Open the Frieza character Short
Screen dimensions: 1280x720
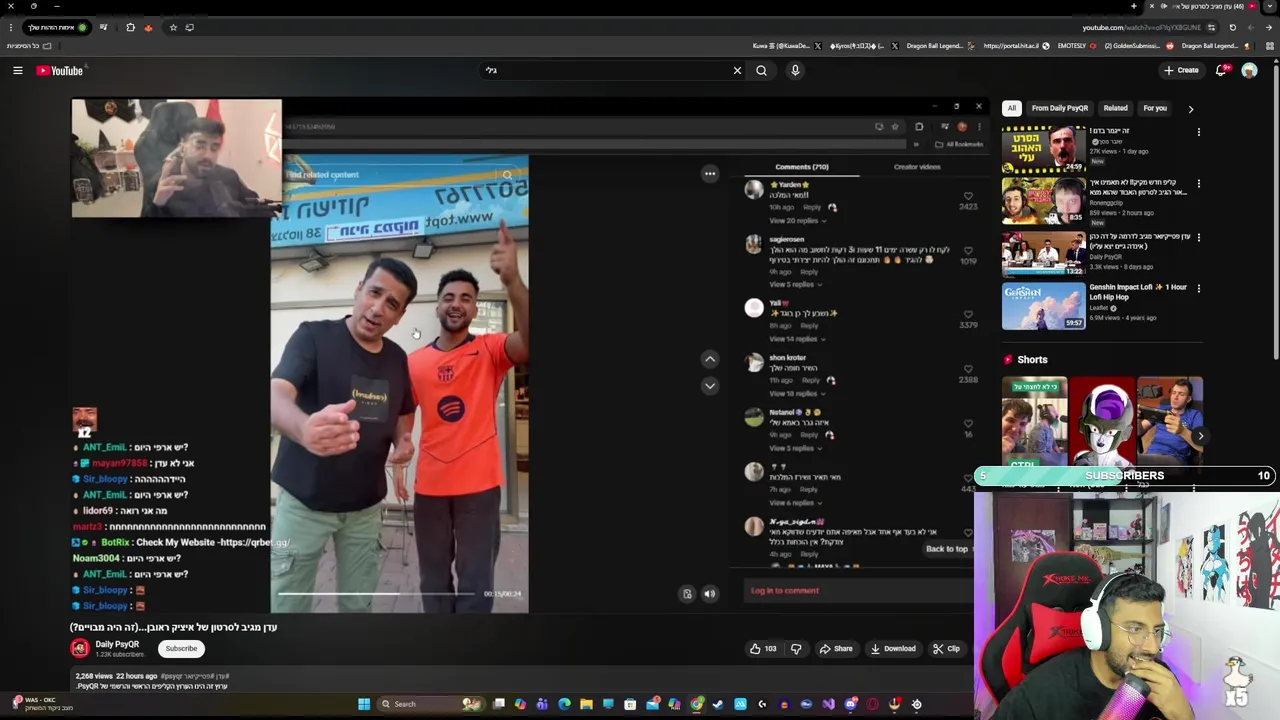coord(1104,424)
